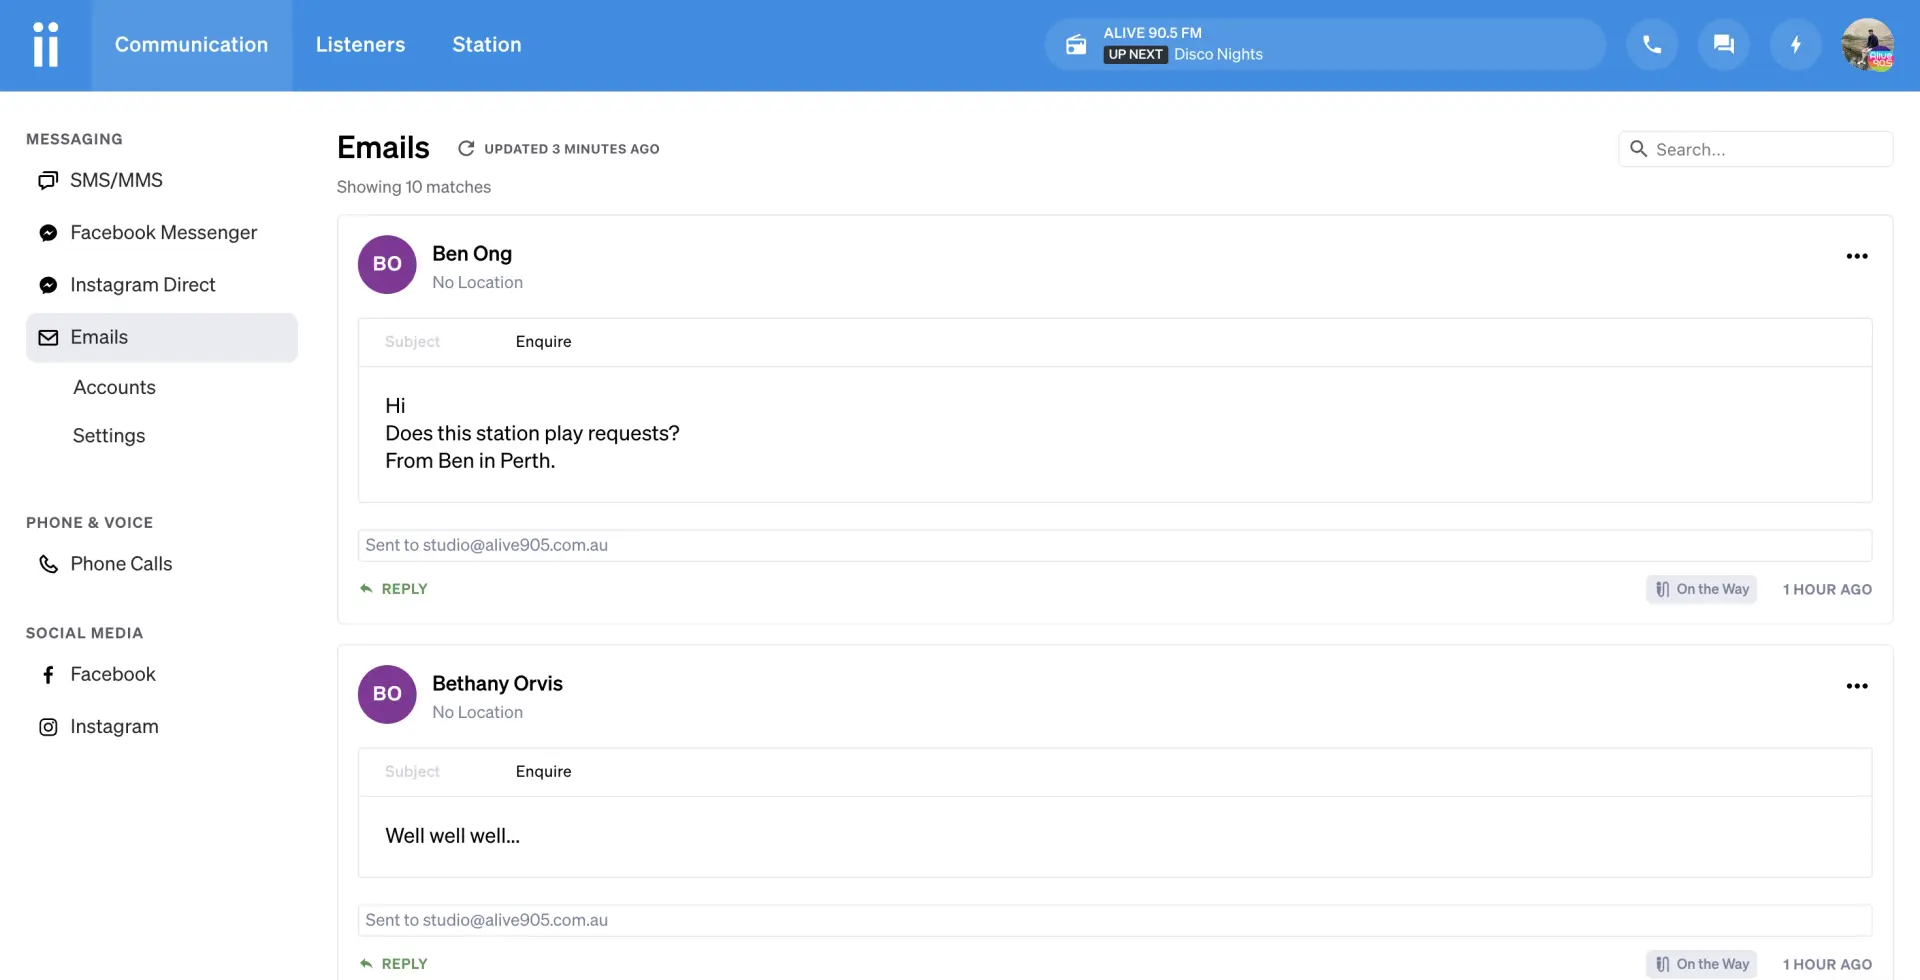Screen dimensions: 1920x980
Task: Go to Facebook Messenger inbox
Action: pos(163,233)
